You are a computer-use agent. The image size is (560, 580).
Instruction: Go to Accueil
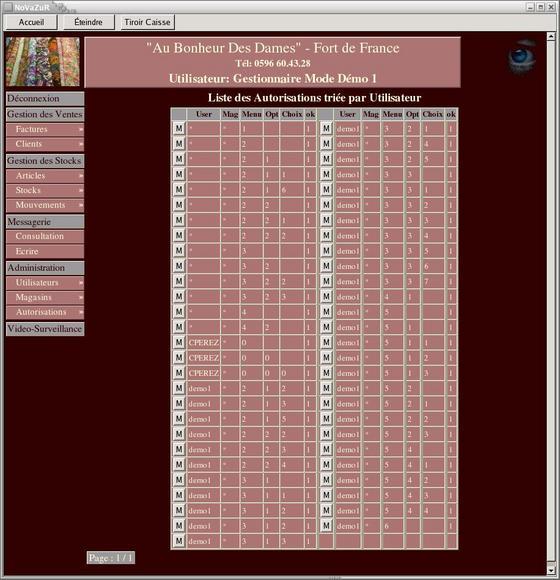[x=31, y=22]
